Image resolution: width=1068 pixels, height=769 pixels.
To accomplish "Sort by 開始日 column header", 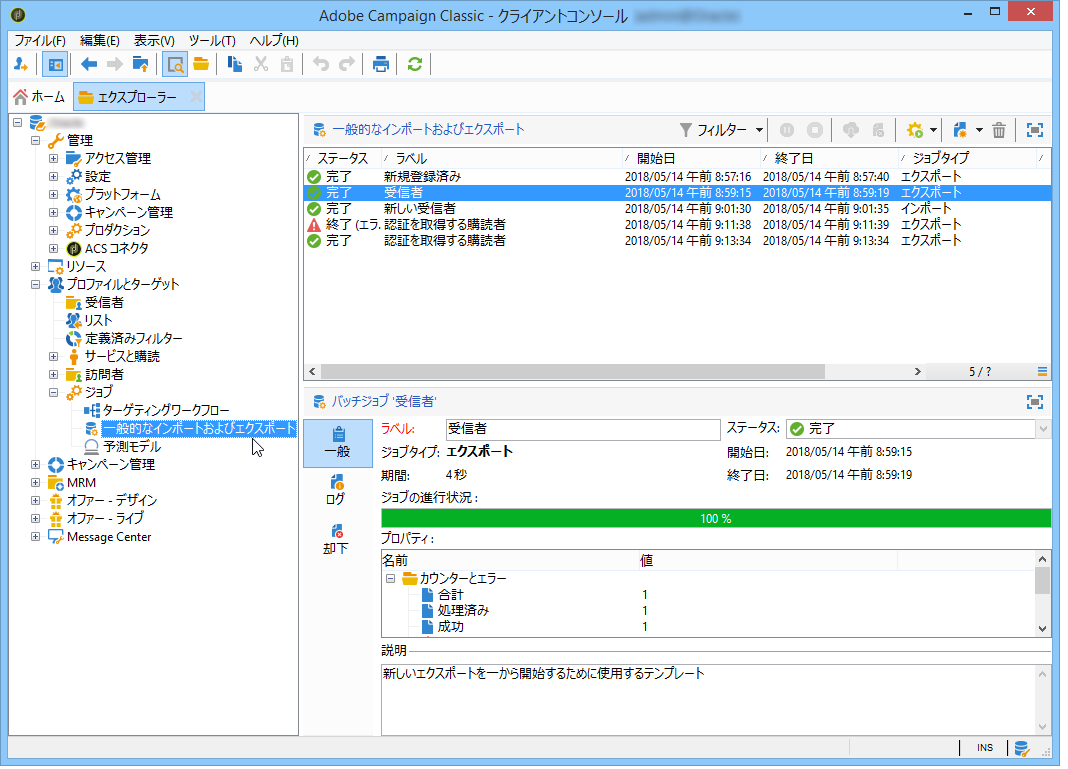I will 691,159.
